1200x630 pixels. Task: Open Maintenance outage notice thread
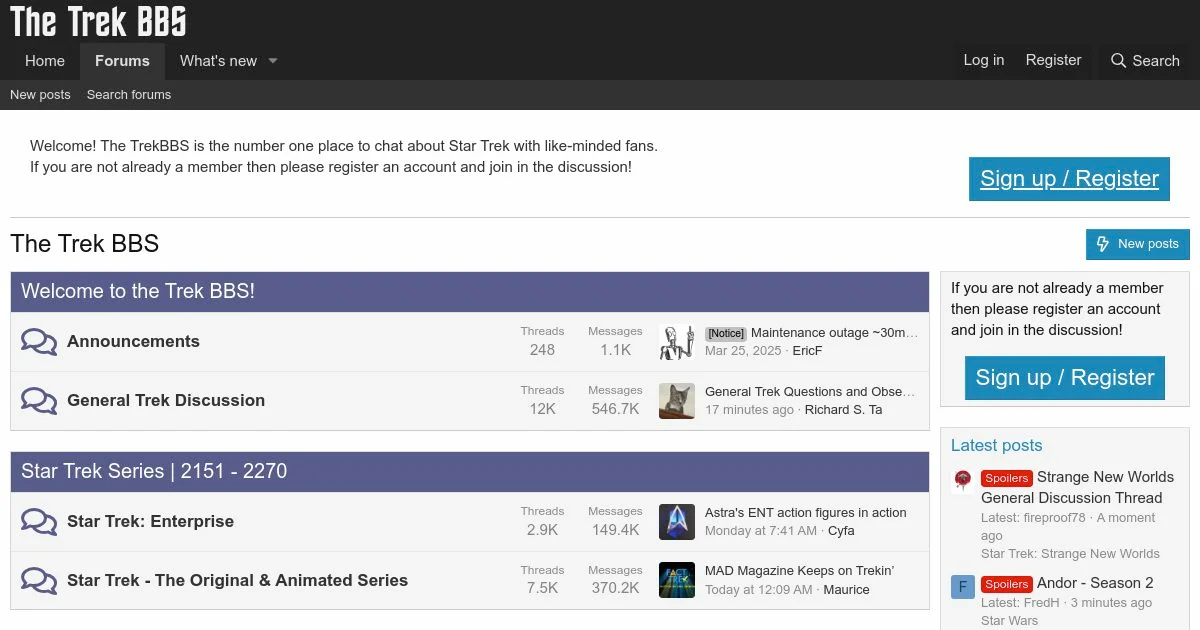pyautogui.click(x=834, y=333)
